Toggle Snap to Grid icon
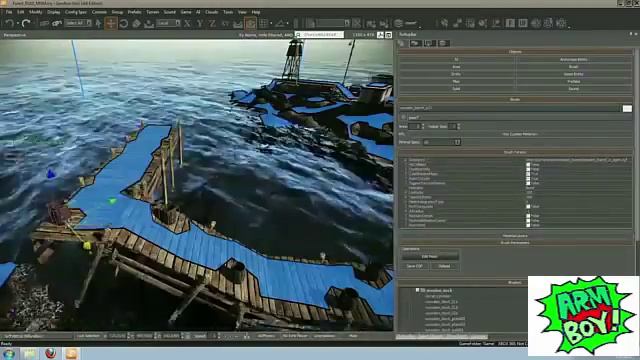The image size is (640, 360). (263, 23)
